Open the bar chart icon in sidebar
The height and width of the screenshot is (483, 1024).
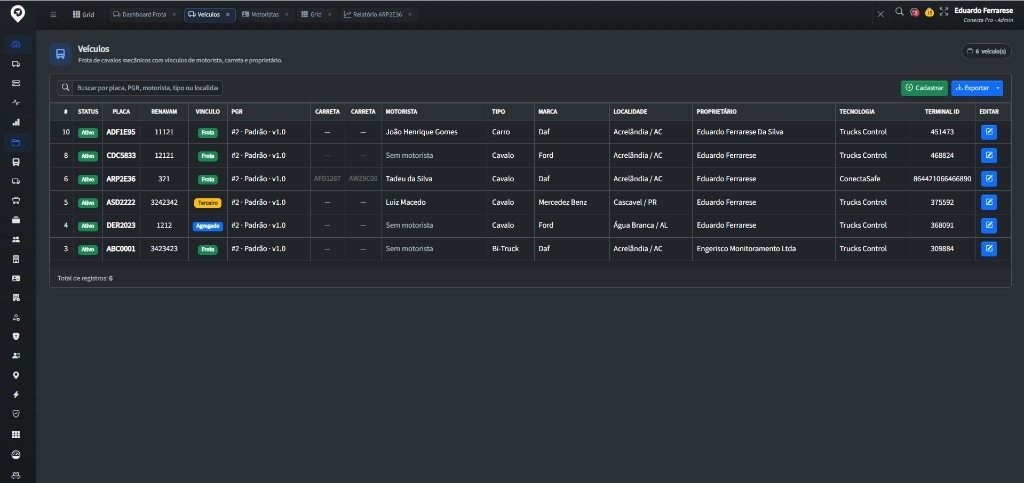point(16,122)
